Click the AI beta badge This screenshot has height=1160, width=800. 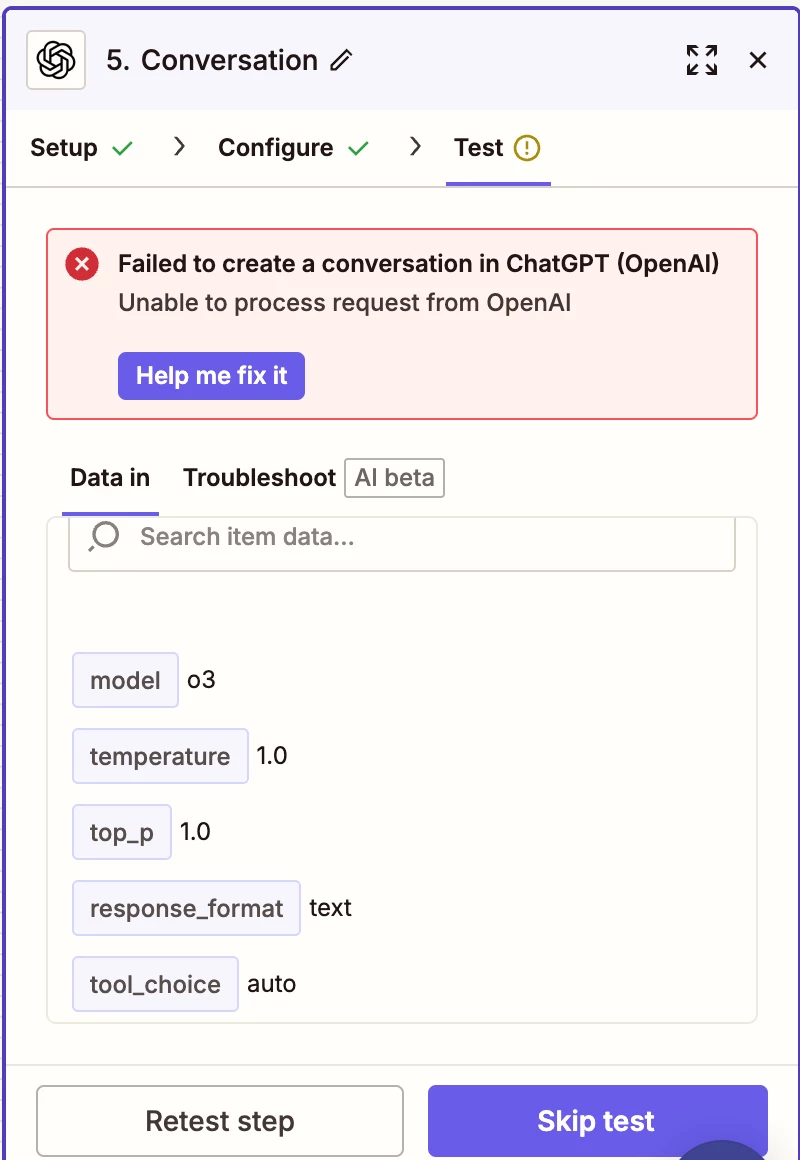(394, 478)
